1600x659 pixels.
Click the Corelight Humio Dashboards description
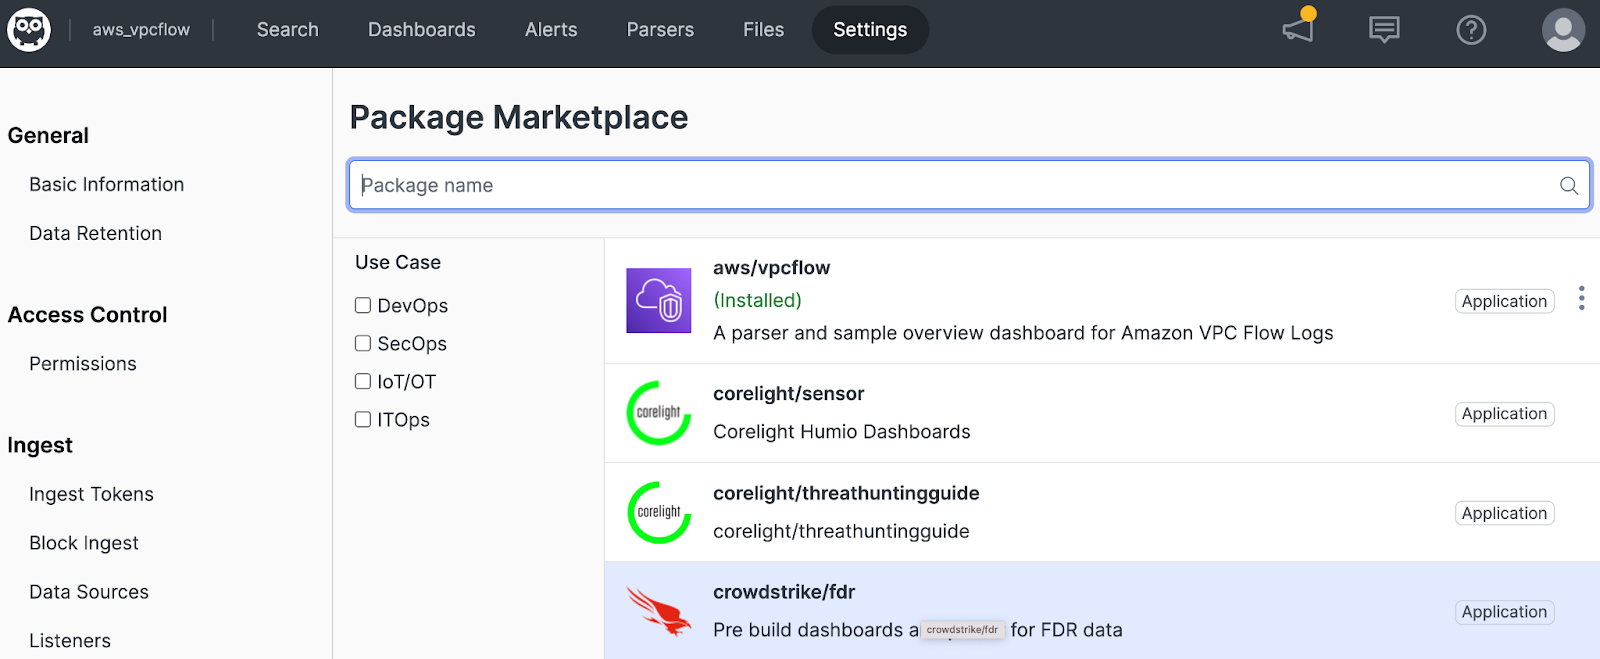point(842,432)
